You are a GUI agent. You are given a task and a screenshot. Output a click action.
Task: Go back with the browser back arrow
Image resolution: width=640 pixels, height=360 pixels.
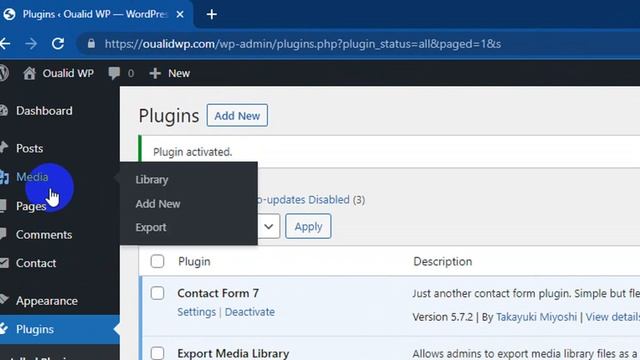[4, 44]
